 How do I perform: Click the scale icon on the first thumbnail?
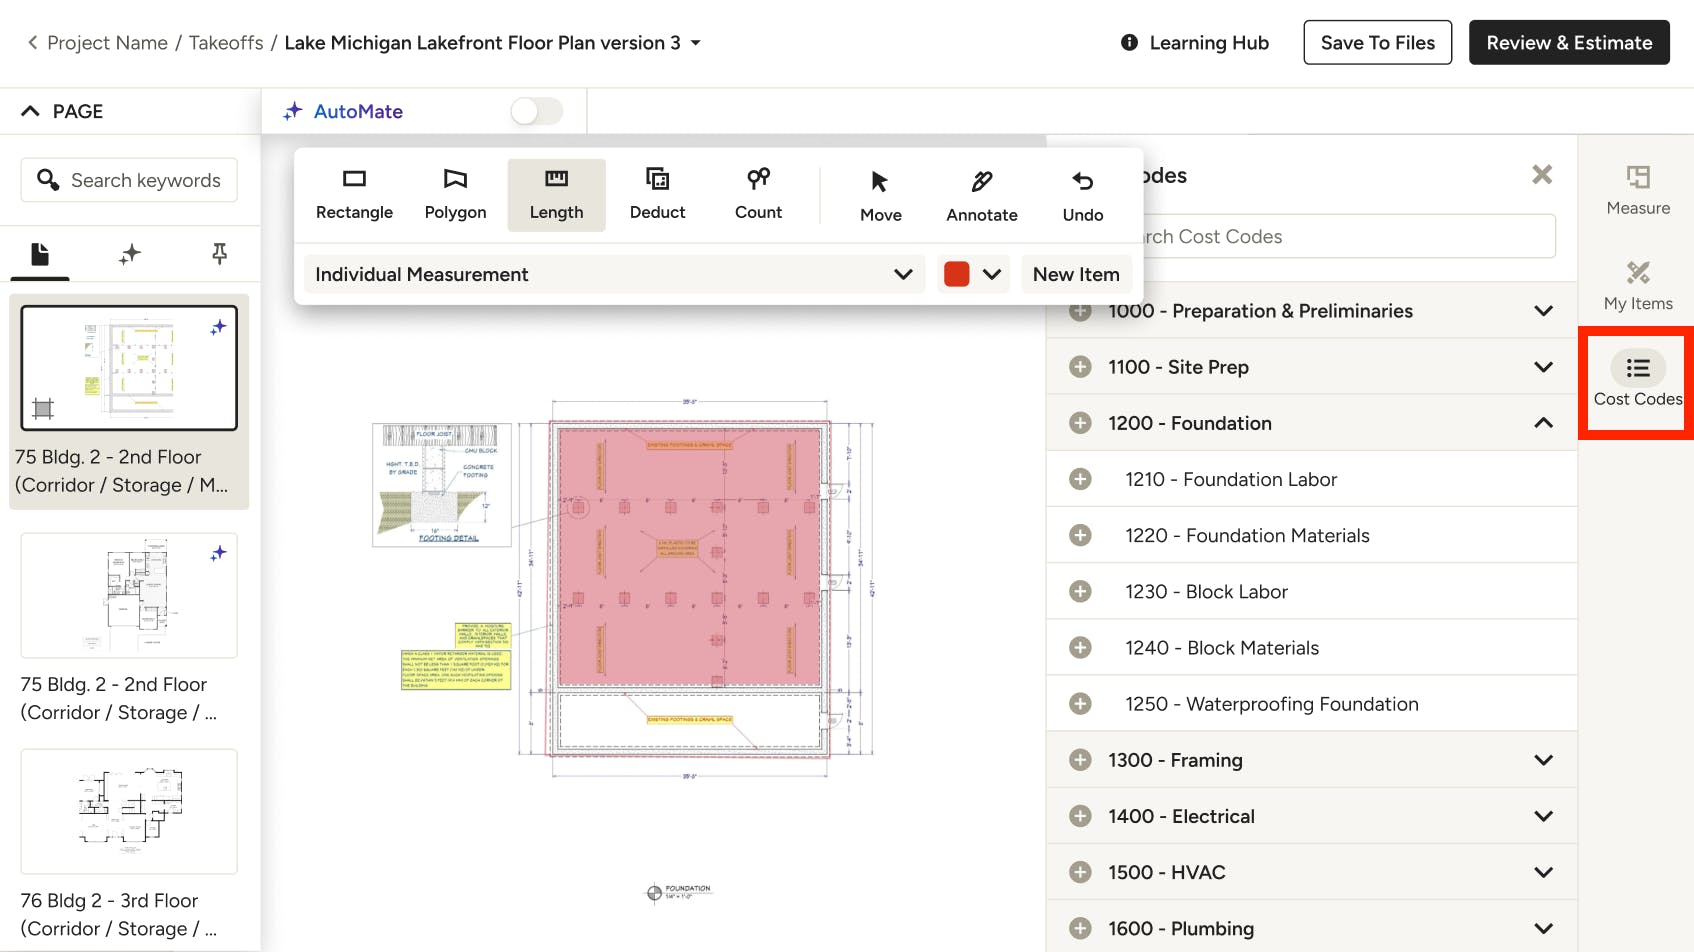click(x=42, y=408)
